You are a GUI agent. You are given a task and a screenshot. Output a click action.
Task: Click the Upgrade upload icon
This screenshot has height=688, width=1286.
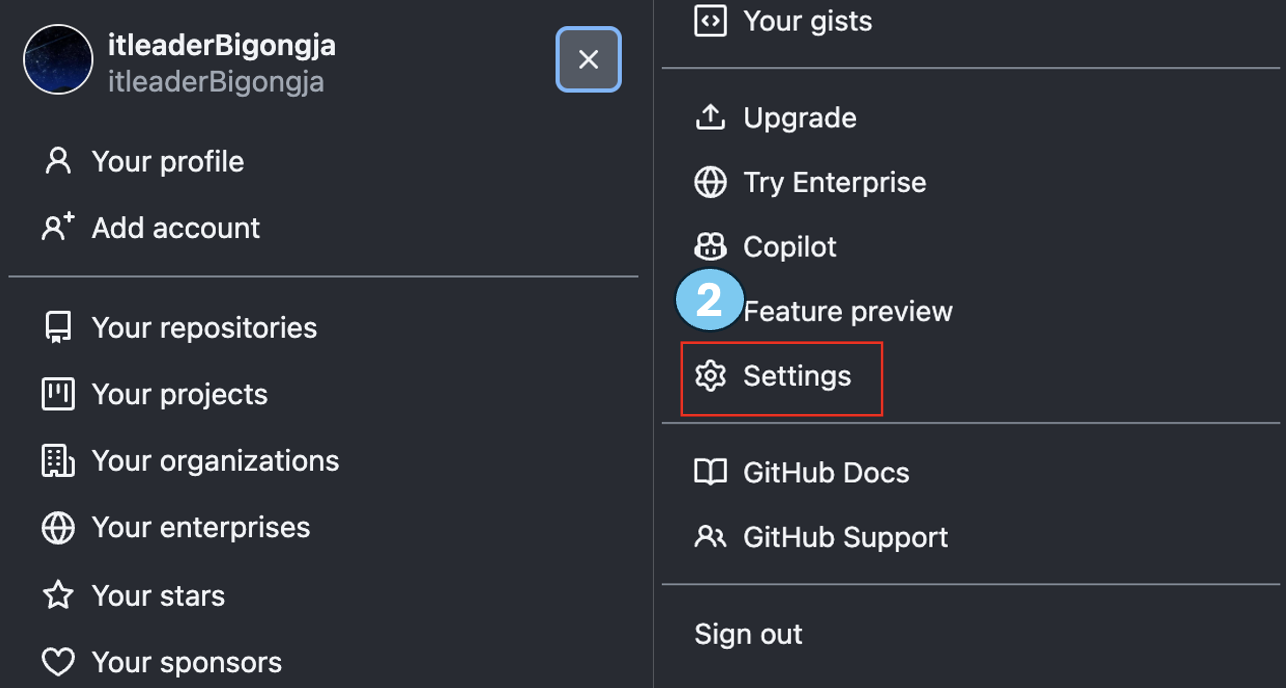click(710, 117)
